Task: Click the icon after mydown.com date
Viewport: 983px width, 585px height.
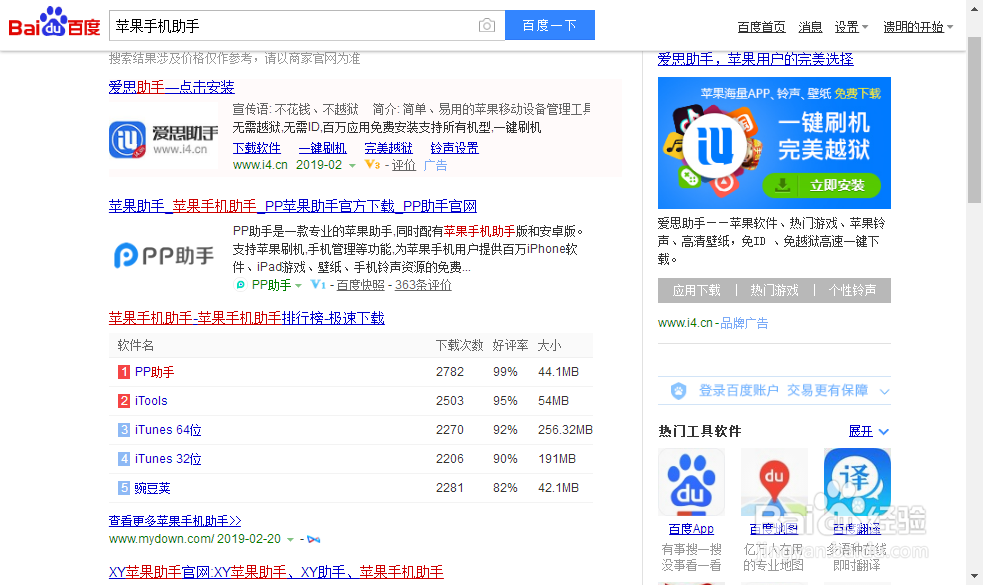Action: pyautogui.click(x=314, y=540)
